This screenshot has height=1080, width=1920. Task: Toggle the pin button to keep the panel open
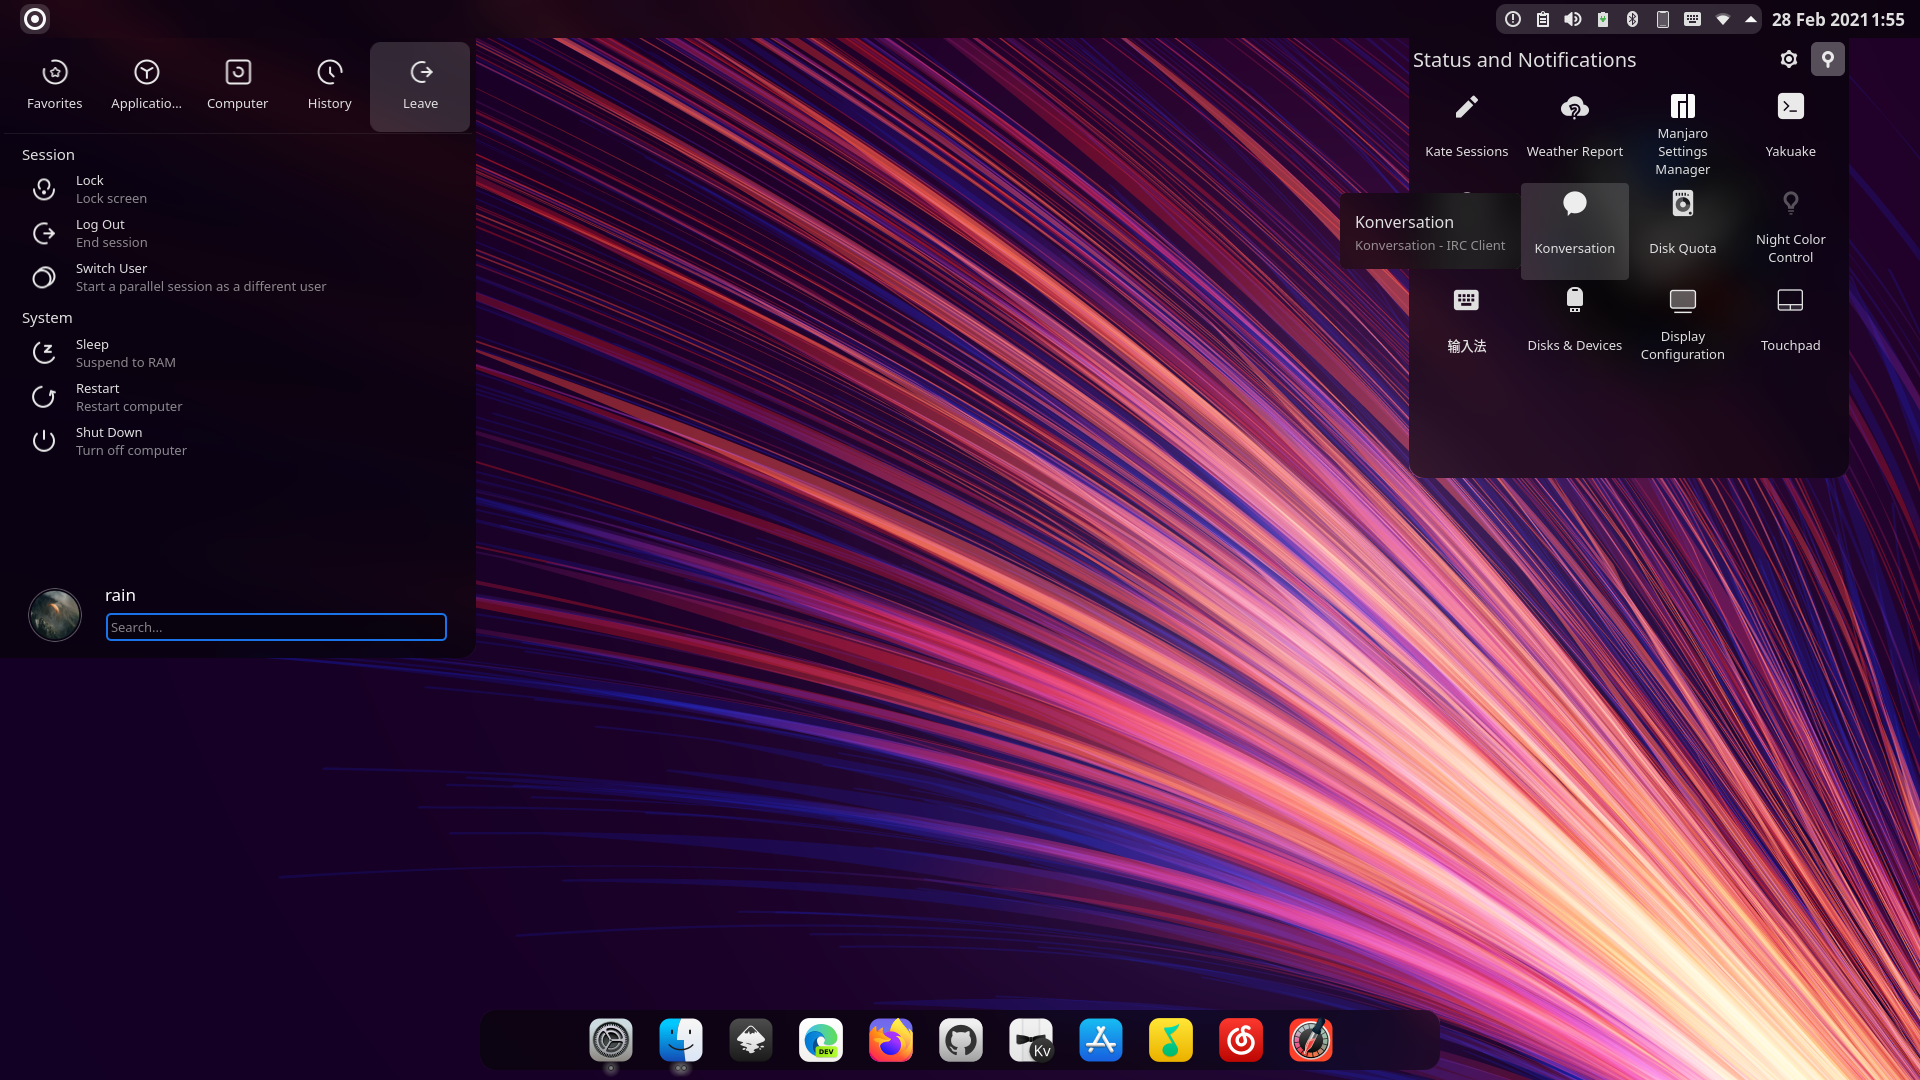pyautogui.click(x=1827, y=59)
